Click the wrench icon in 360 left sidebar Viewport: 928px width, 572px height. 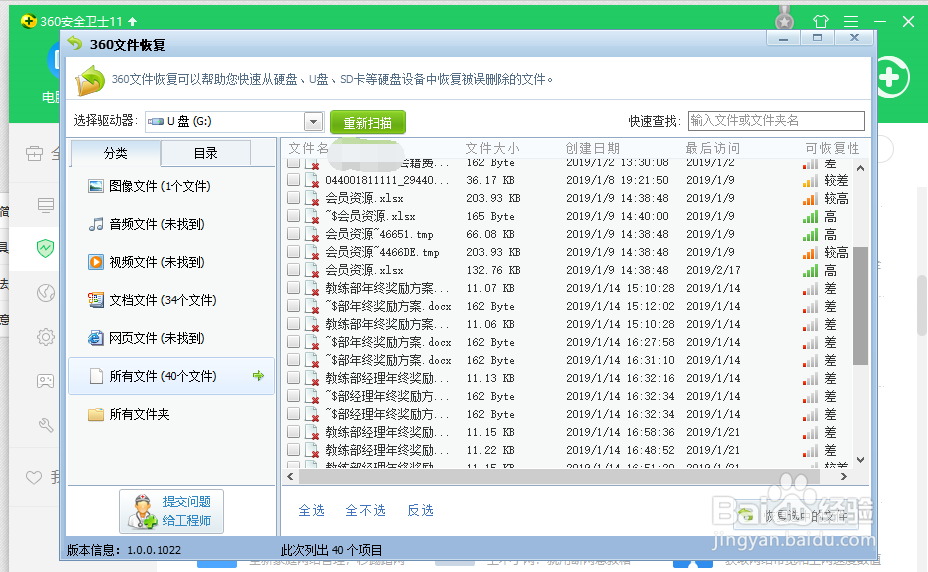point(46,425)
